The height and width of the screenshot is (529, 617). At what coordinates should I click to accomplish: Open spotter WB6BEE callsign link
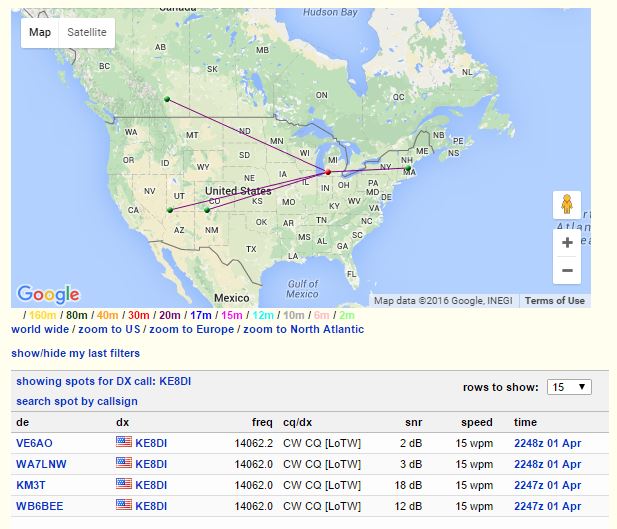click(x=39, y=506)
